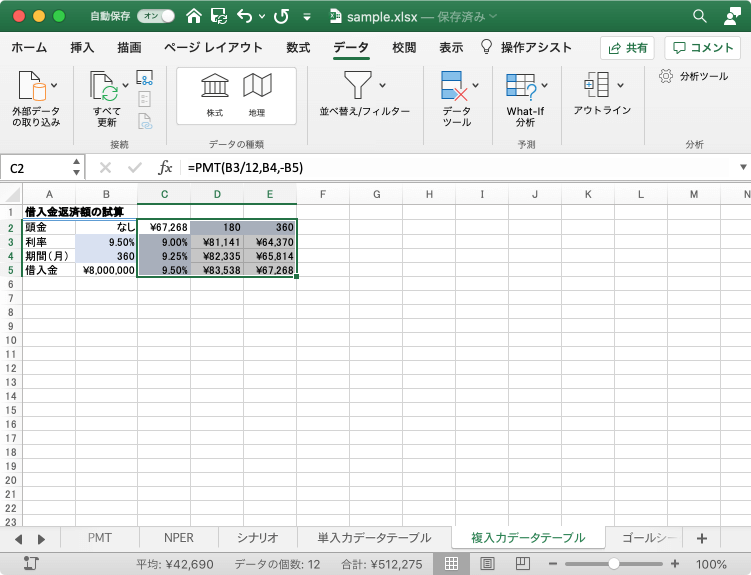751x575 pixels.
Task: Select cell A1 借入金返済額の試算
Action: 49,212
